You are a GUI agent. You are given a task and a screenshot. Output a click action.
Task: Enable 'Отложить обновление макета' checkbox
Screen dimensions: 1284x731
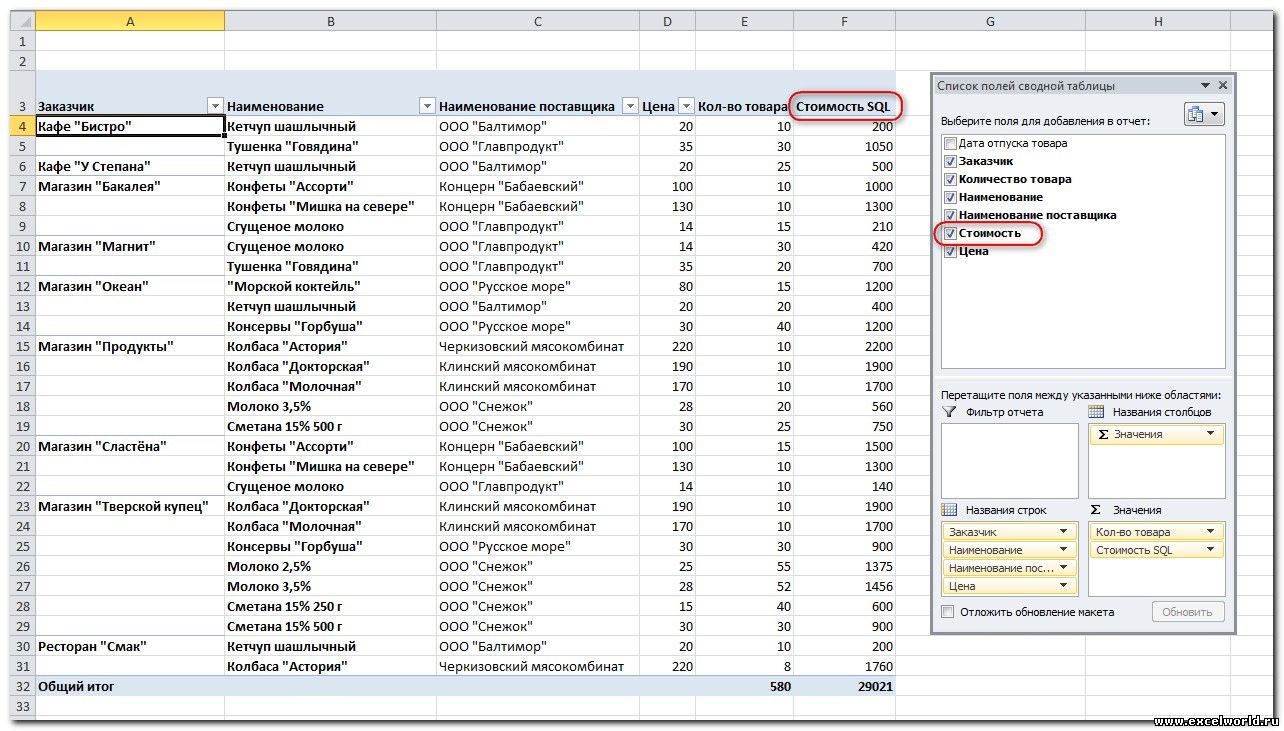948,612
